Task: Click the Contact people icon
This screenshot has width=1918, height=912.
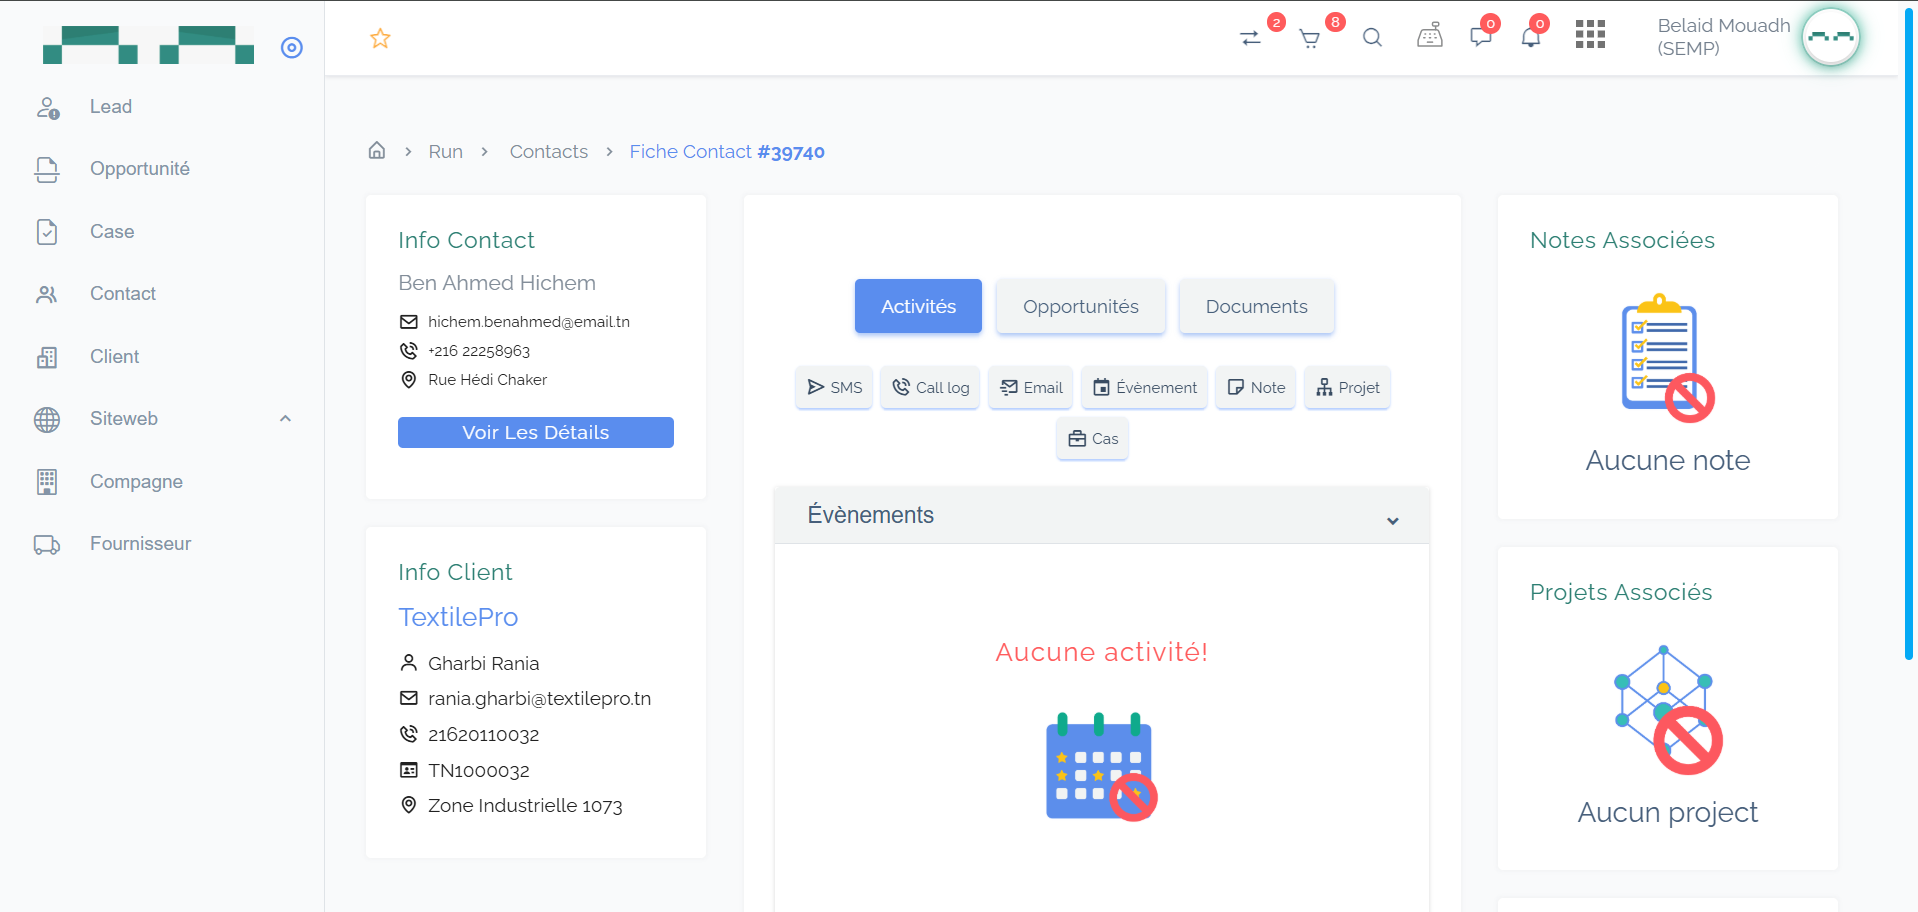Action: coord(47,294)
